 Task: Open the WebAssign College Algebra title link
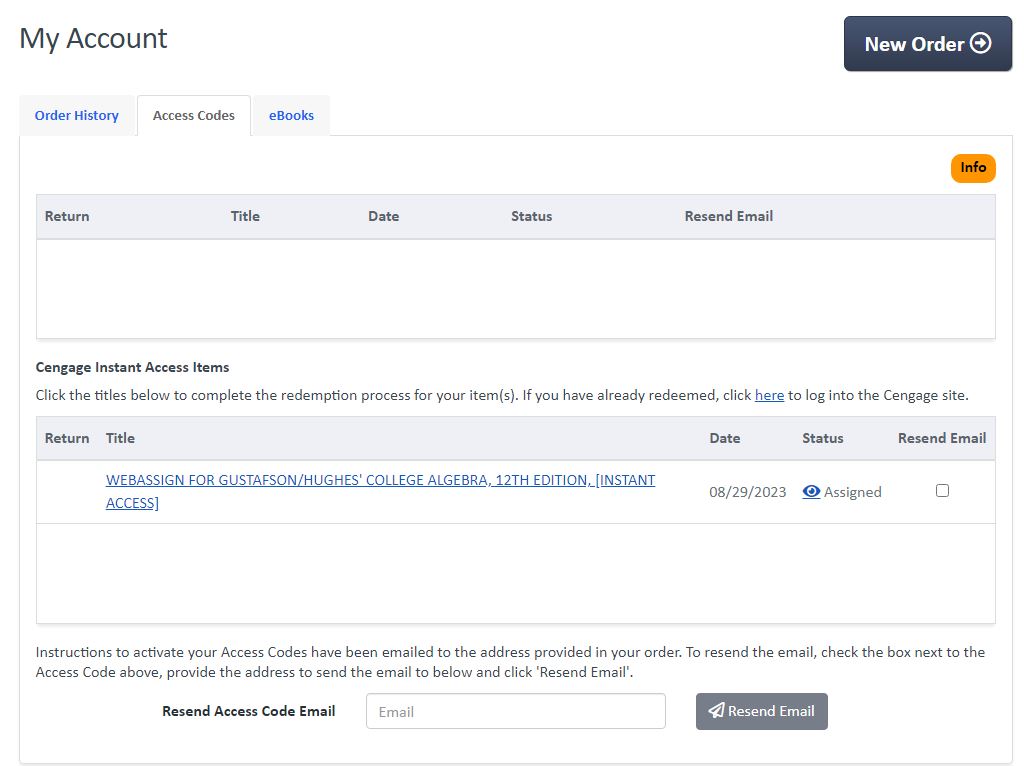[380, 481]
